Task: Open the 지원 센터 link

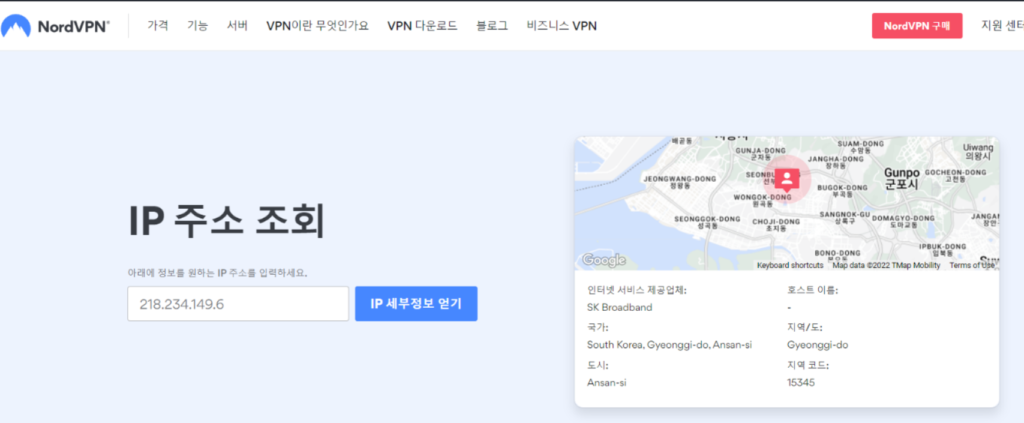Action: click(x=1002, y=25)
